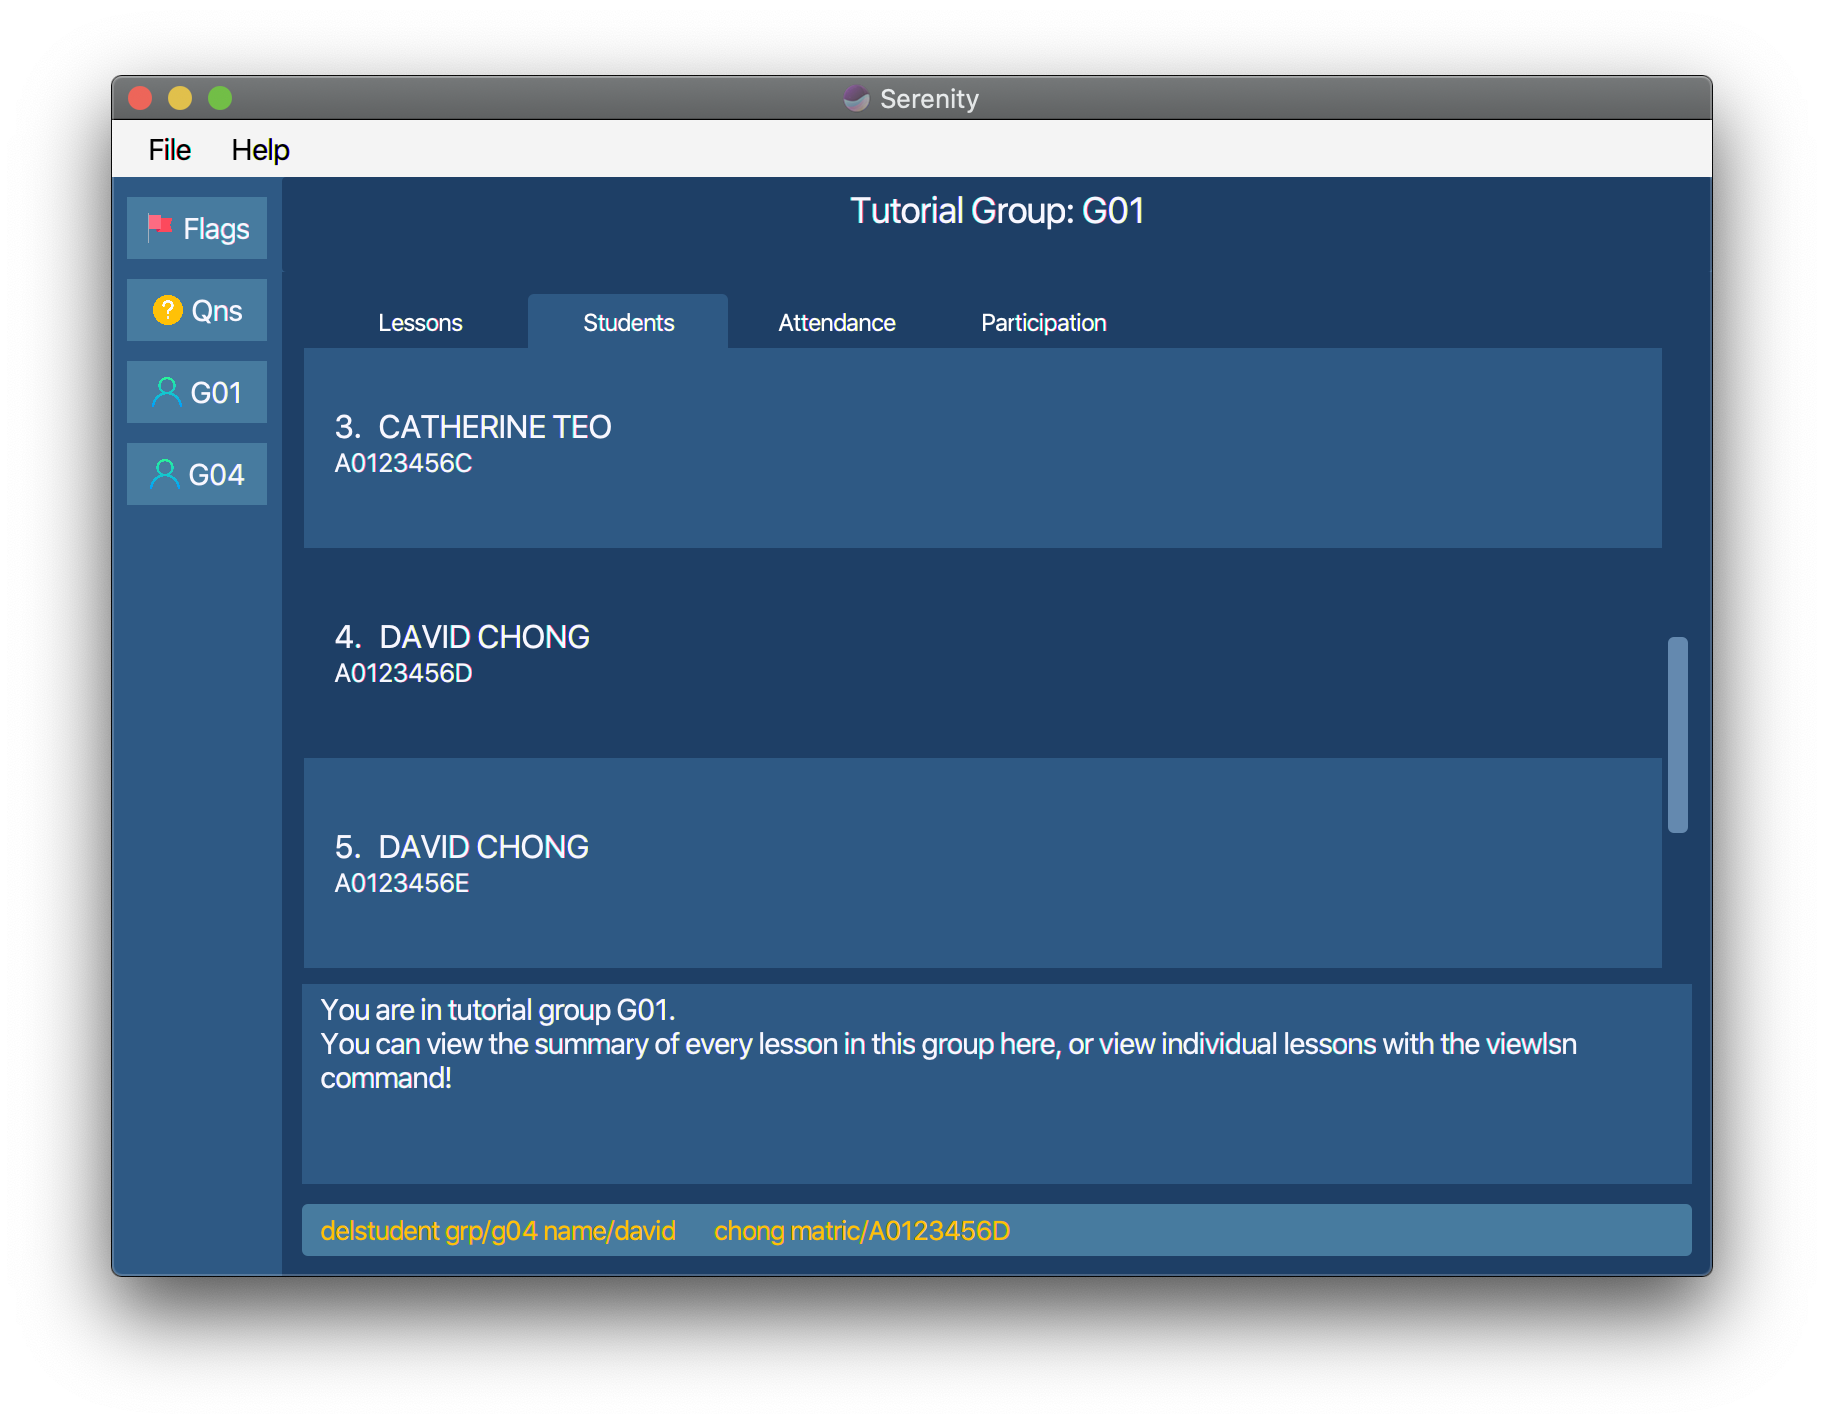Click the yellow minimize window button
1824x1424 pixels.
180,98
